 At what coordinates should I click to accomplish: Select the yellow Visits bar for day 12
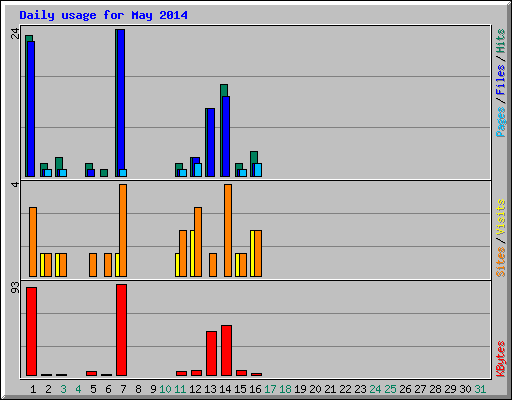(192, 253)
